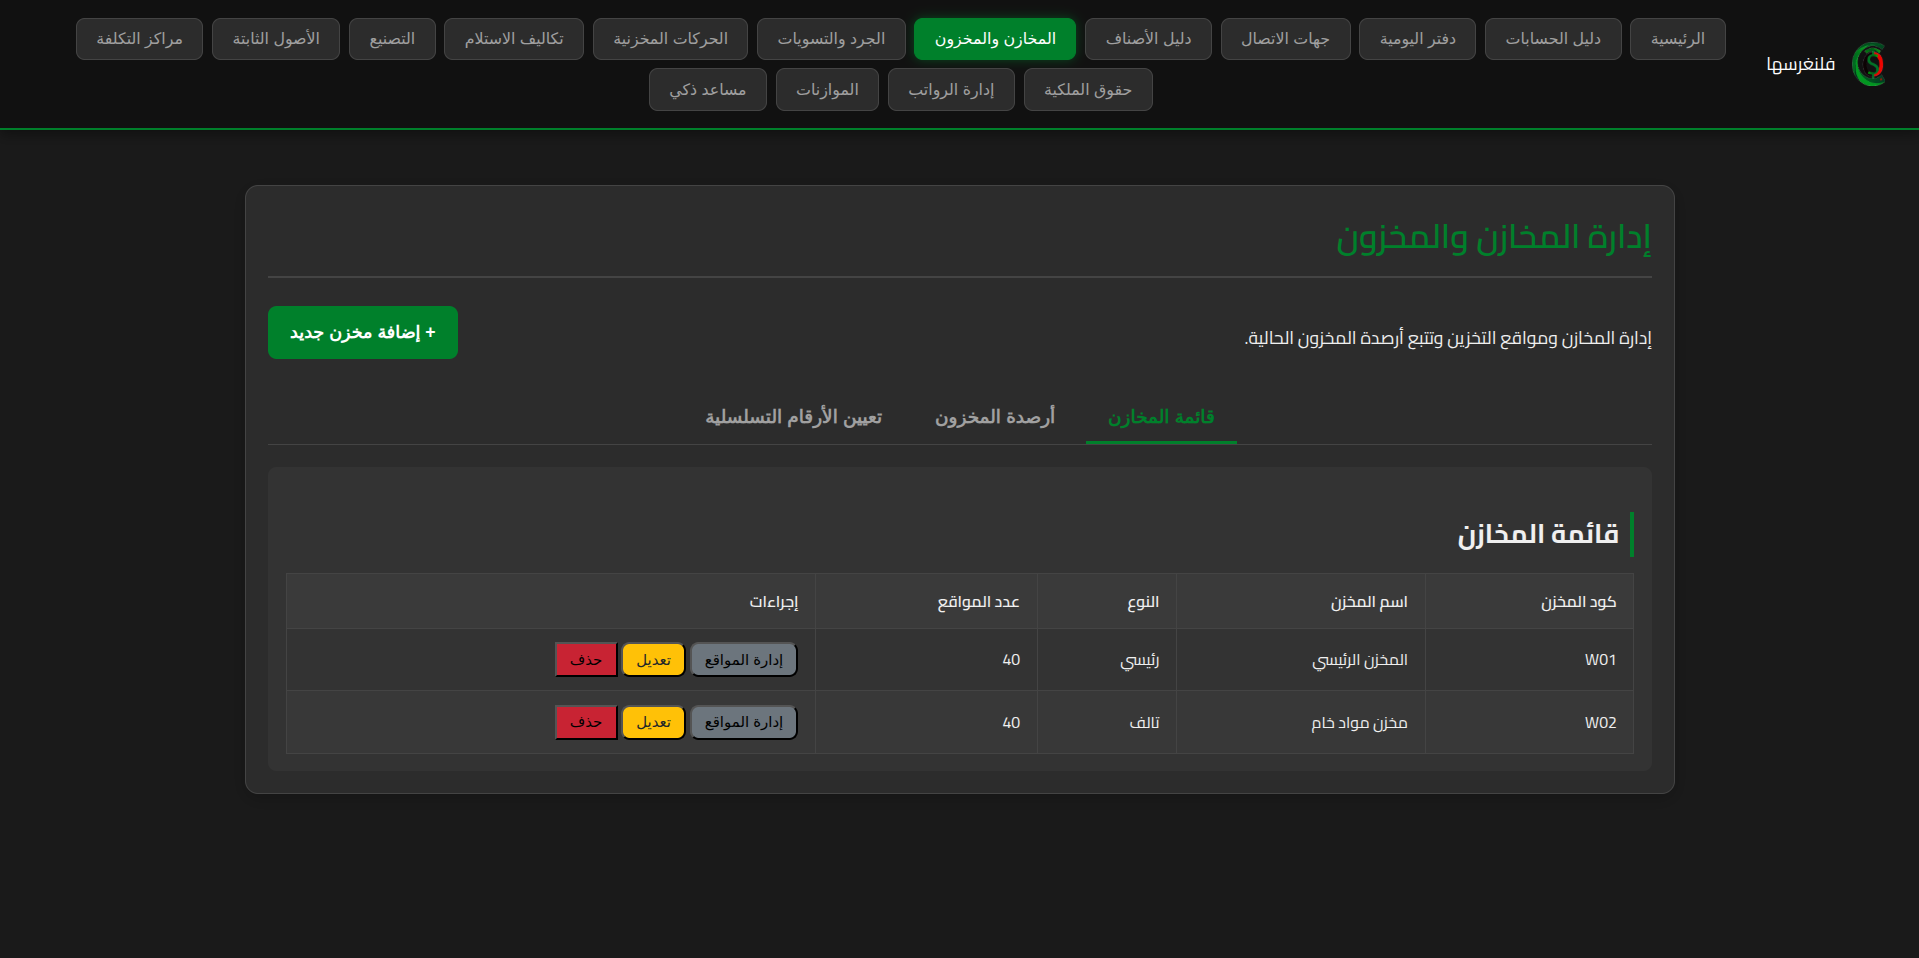Viewport: 1919px width, 958px height.
Task: Edit the W02 raw materials warehouse
Action: (653, 722)
